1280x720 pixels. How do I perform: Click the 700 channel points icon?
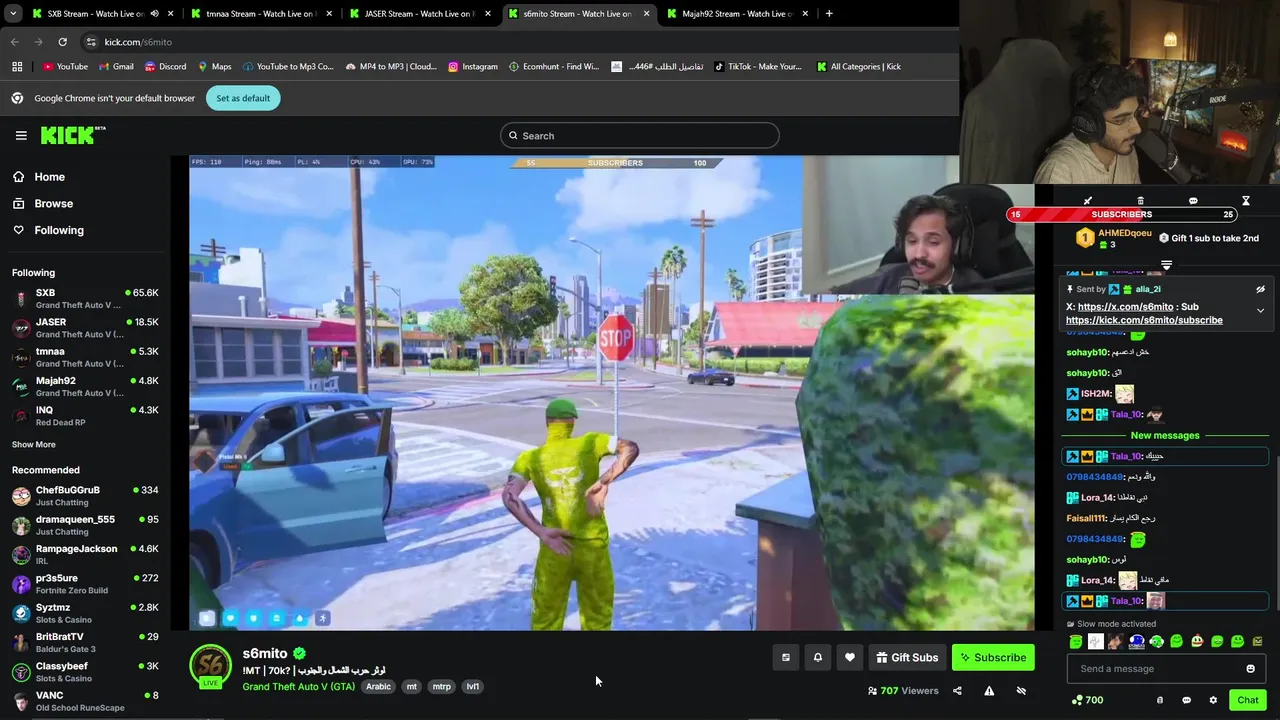click(x=1087, y=700)
